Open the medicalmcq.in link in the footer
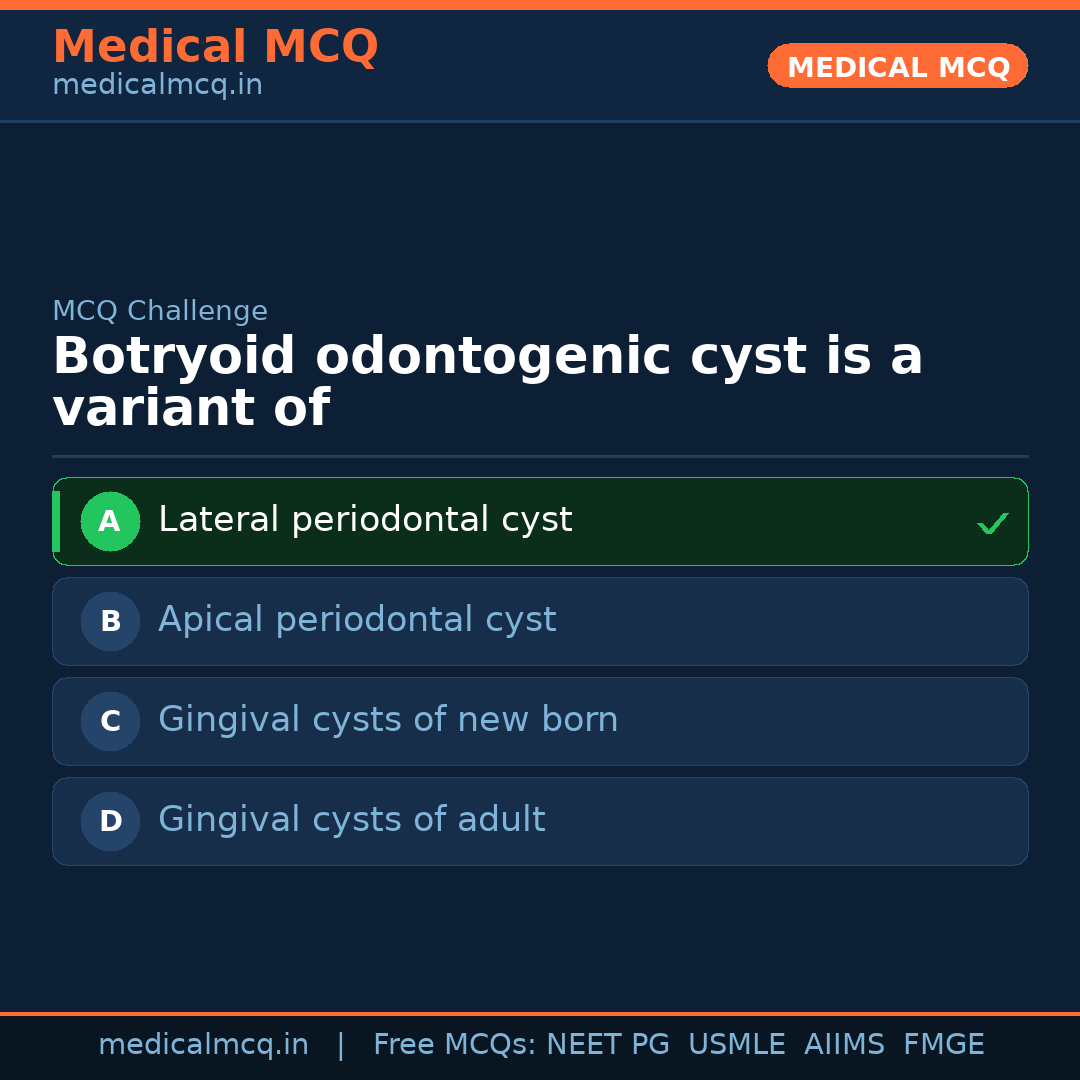Image resolution: width=1080 pixels, height=1080 pixels. tap(203, 1045)
